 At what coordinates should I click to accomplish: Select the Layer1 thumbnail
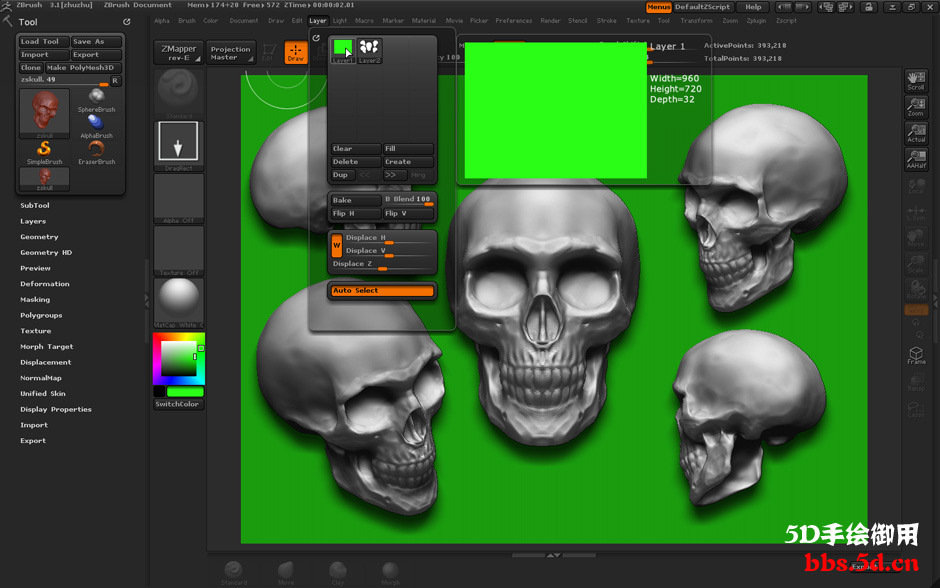[343, 50]
